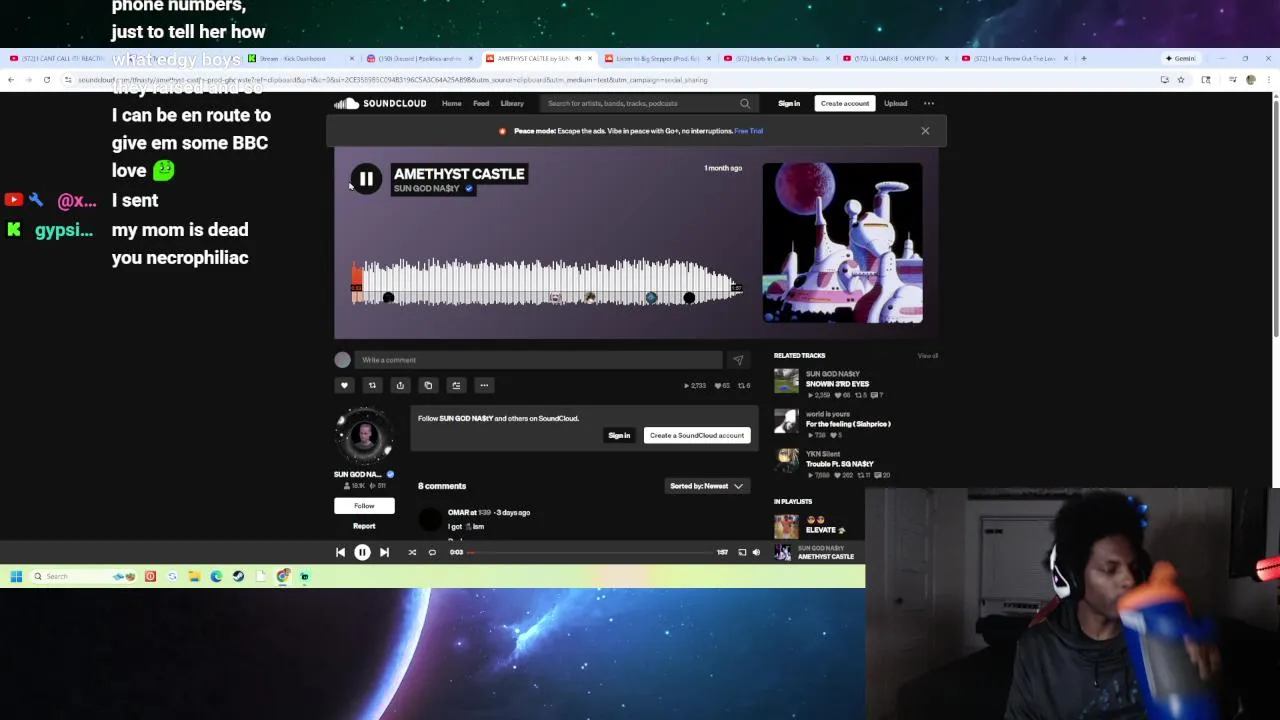
Task: Open the three-dot more menu in top bar
Action: coord(929,103)
